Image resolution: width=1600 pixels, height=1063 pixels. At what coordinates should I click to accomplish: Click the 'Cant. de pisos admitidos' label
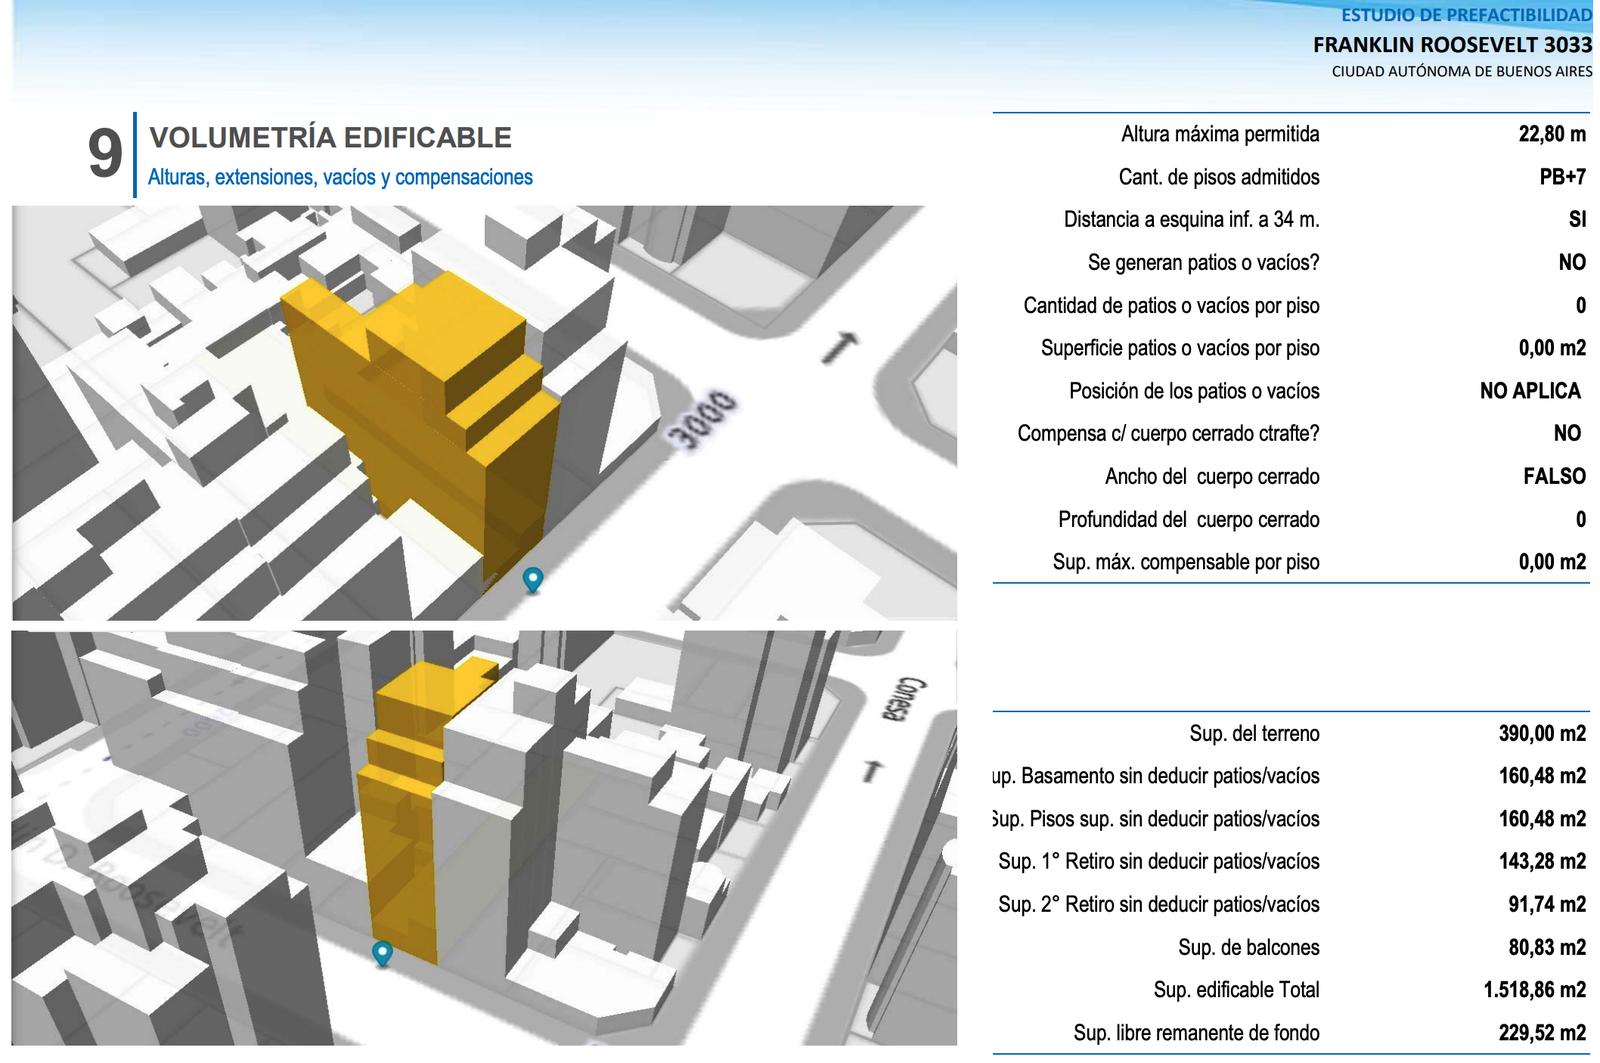[1219, 177]
